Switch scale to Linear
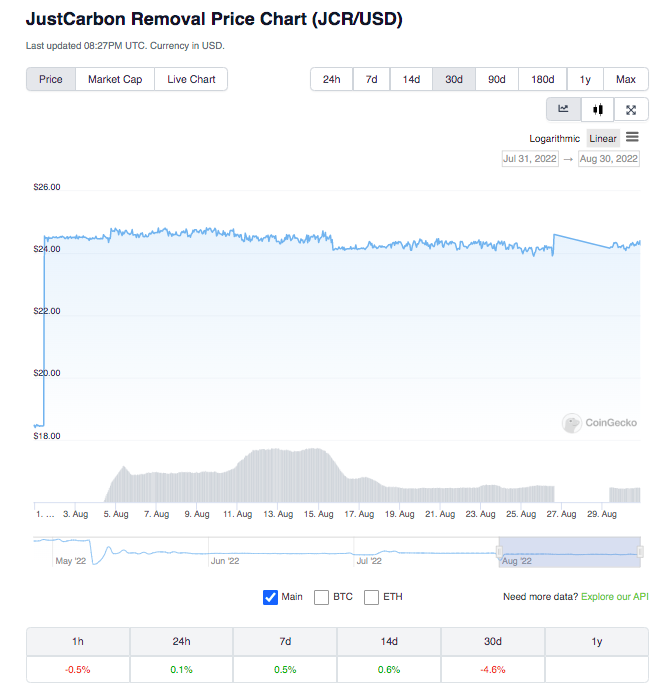This screenshot has height=689, width=653. [603, 138]
